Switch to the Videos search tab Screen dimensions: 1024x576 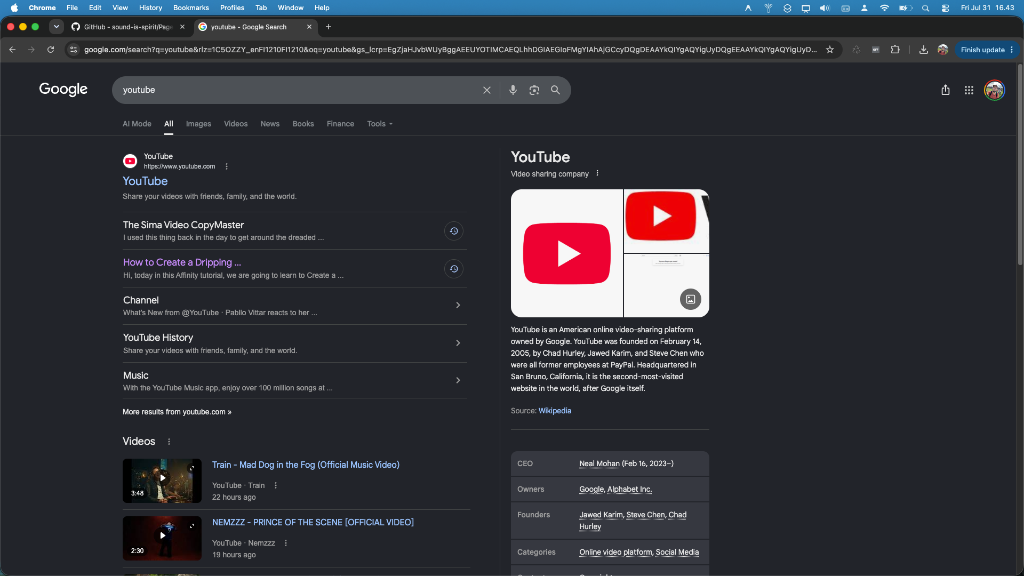(236, 123)
